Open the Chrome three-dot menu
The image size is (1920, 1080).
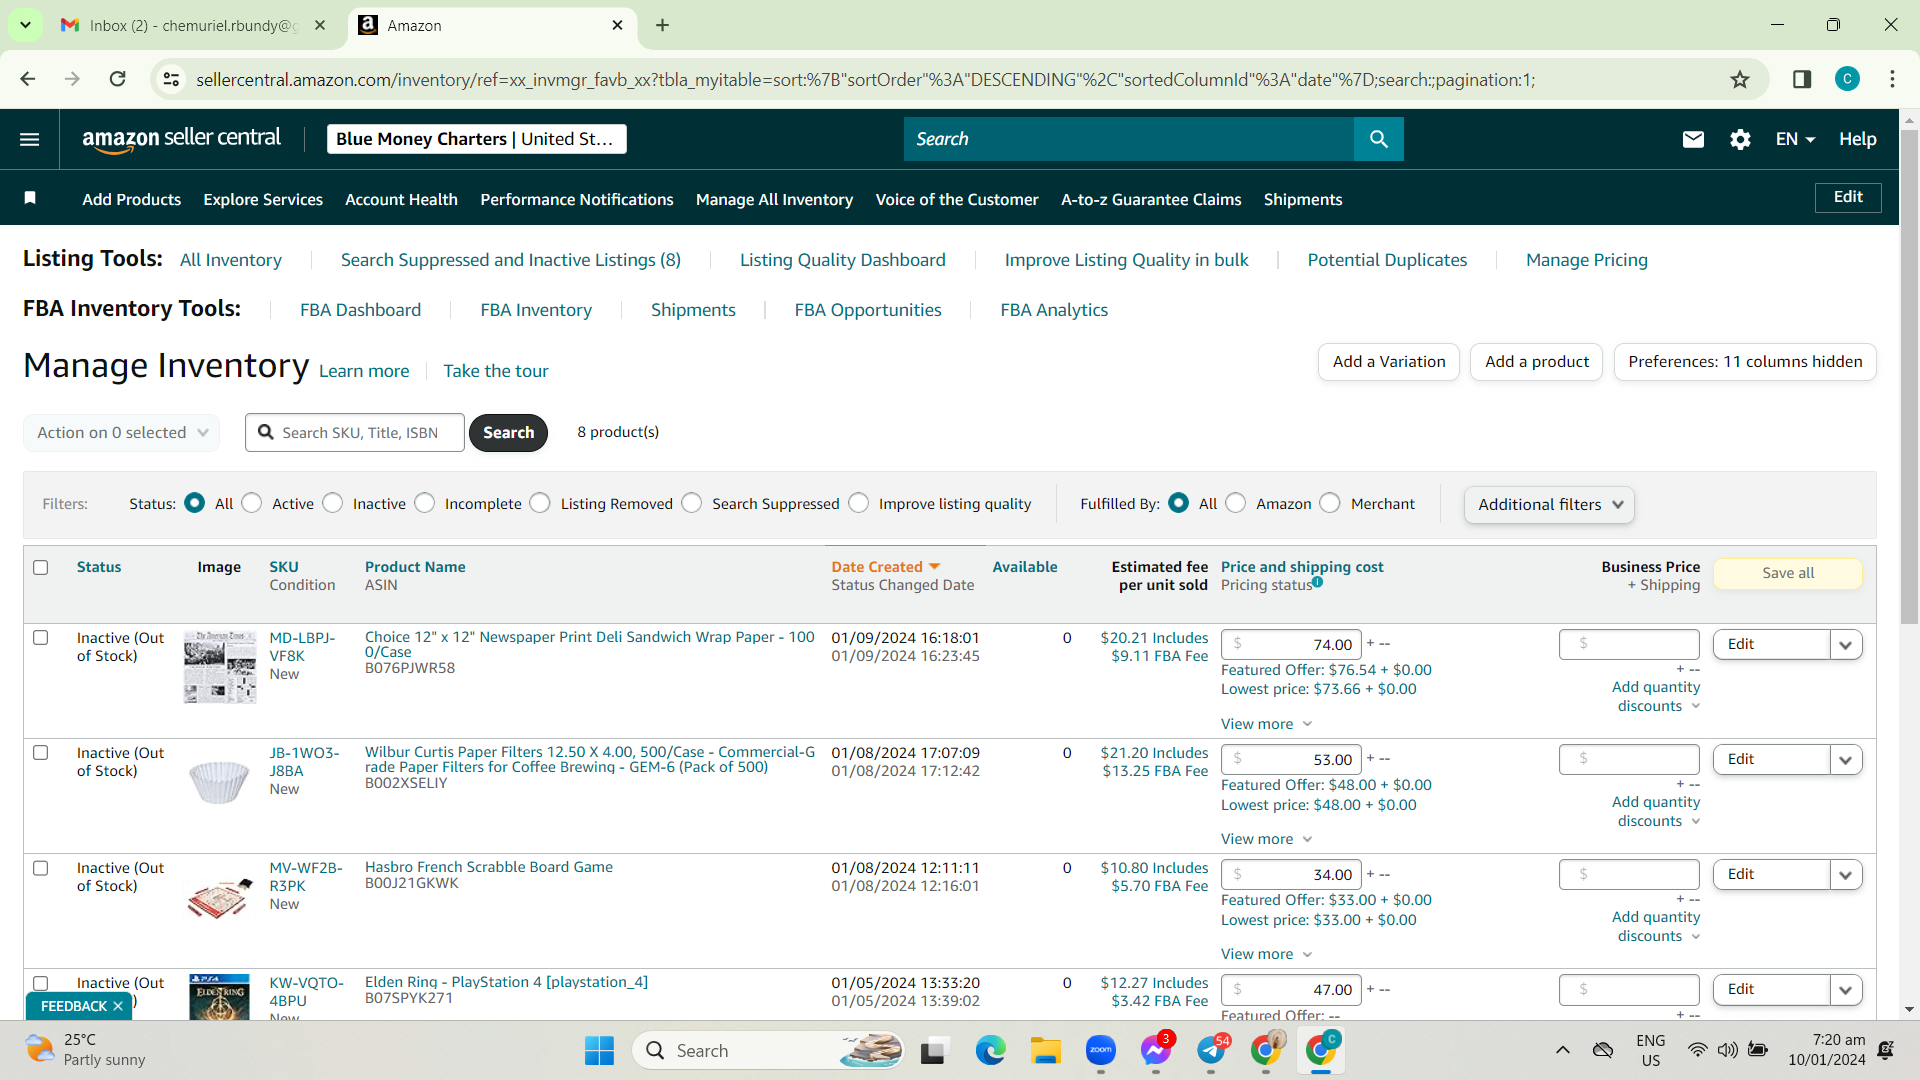(x=1893, y=79)
